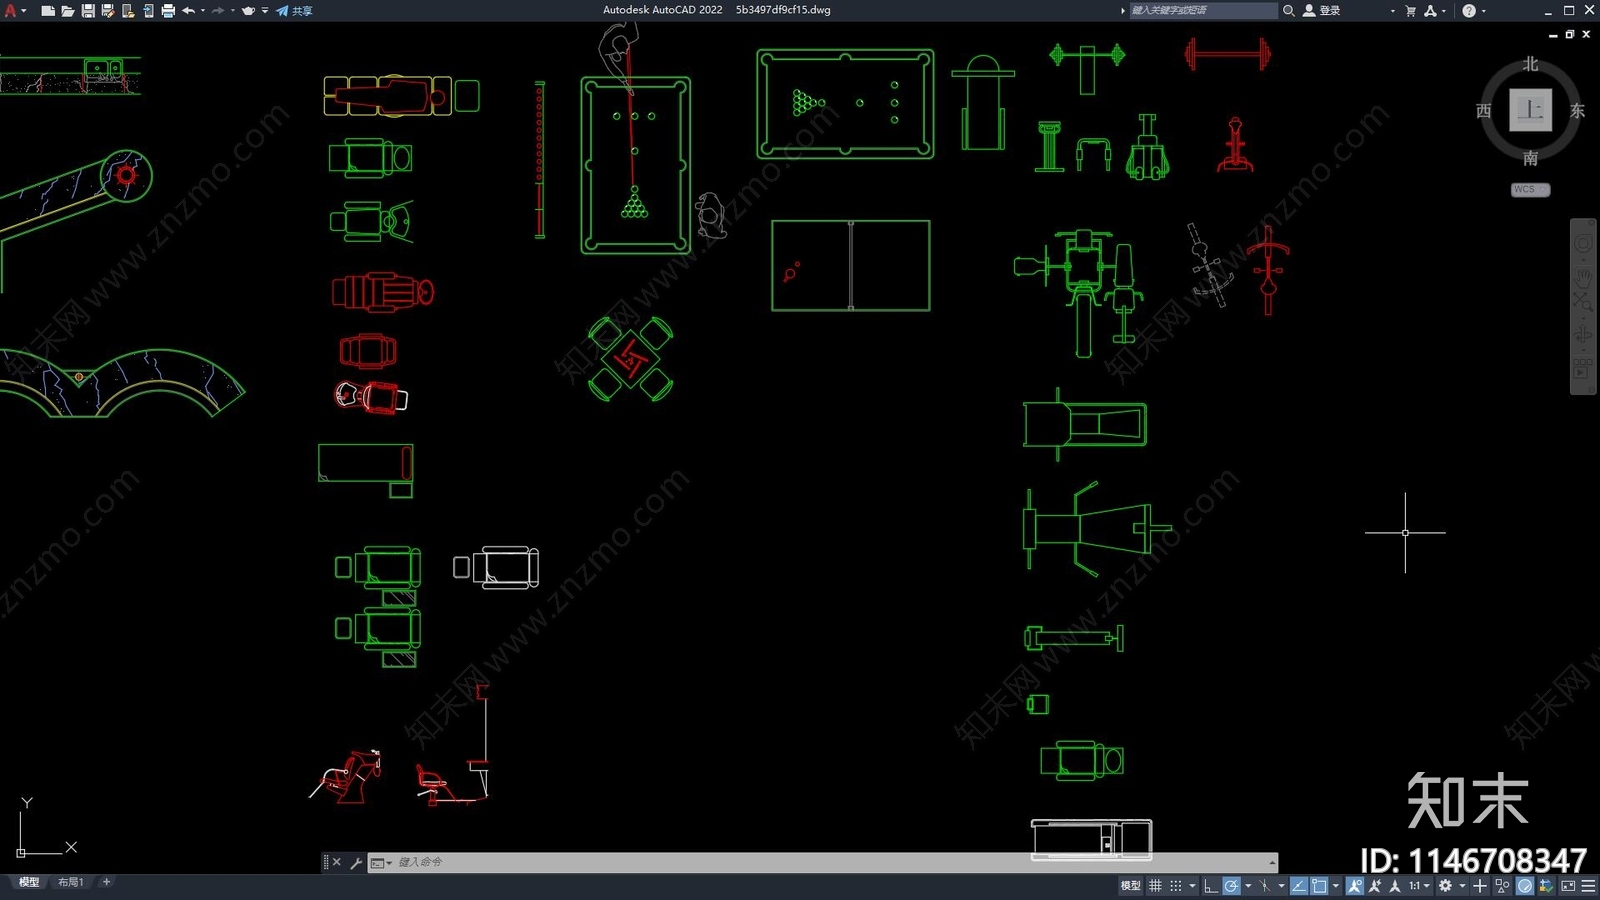Open an existing drawing file
The height and width of the screenshot is (900, 1600).
(x=68, y=11)
